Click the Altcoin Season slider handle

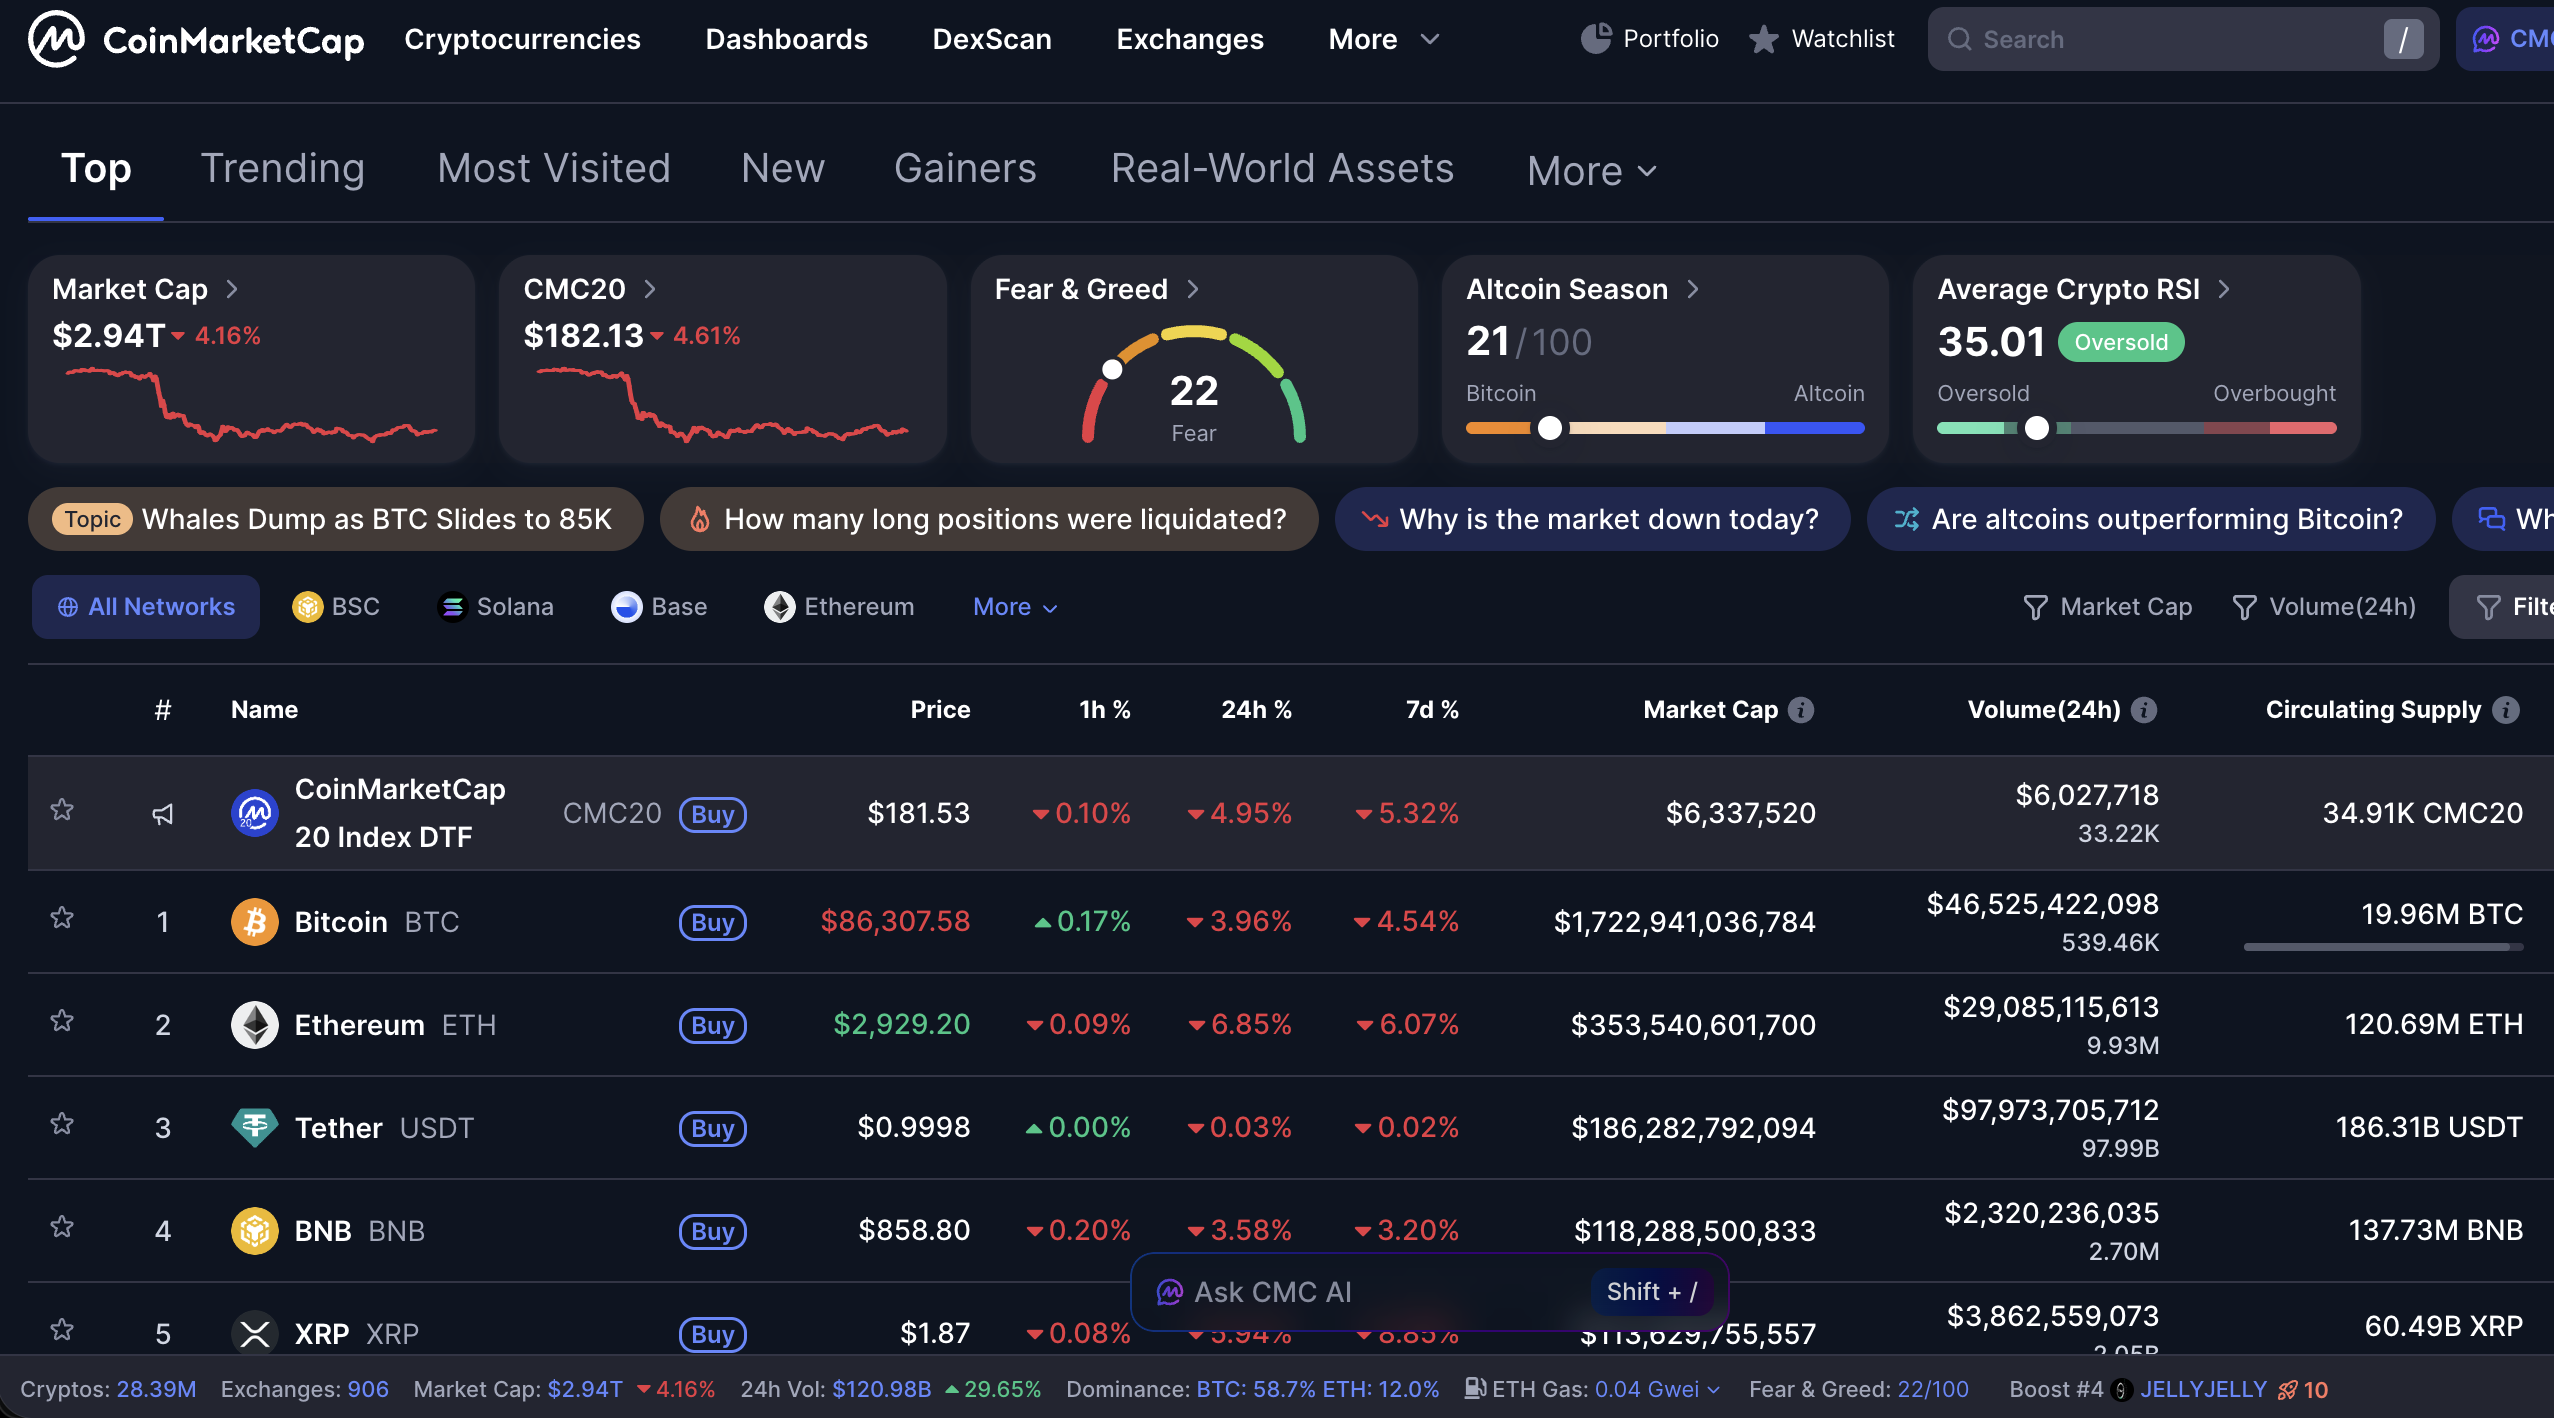(1549, 428)
